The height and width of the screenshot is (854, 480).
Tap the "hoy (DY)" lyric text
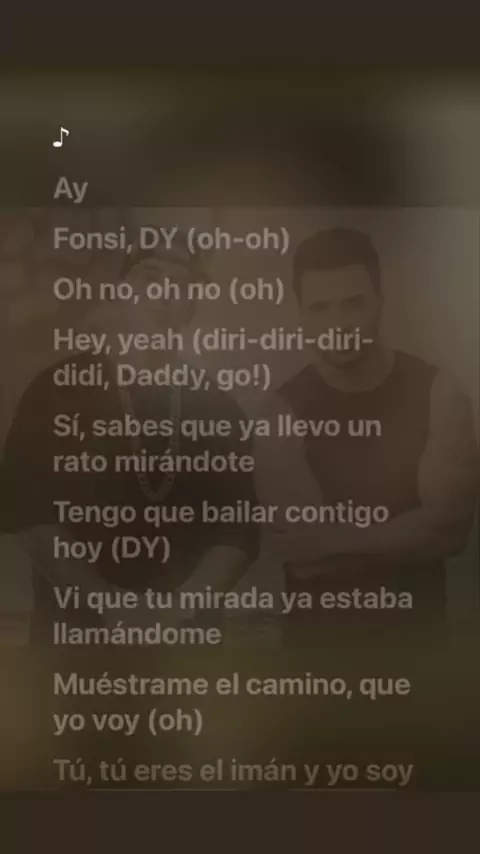(x=112, y=548)
